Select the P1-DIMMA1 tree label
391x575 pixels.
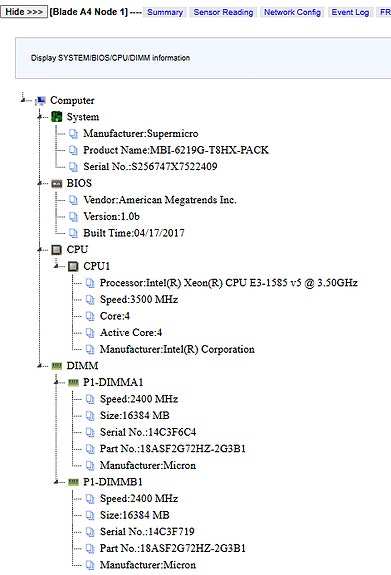[113, 382]
